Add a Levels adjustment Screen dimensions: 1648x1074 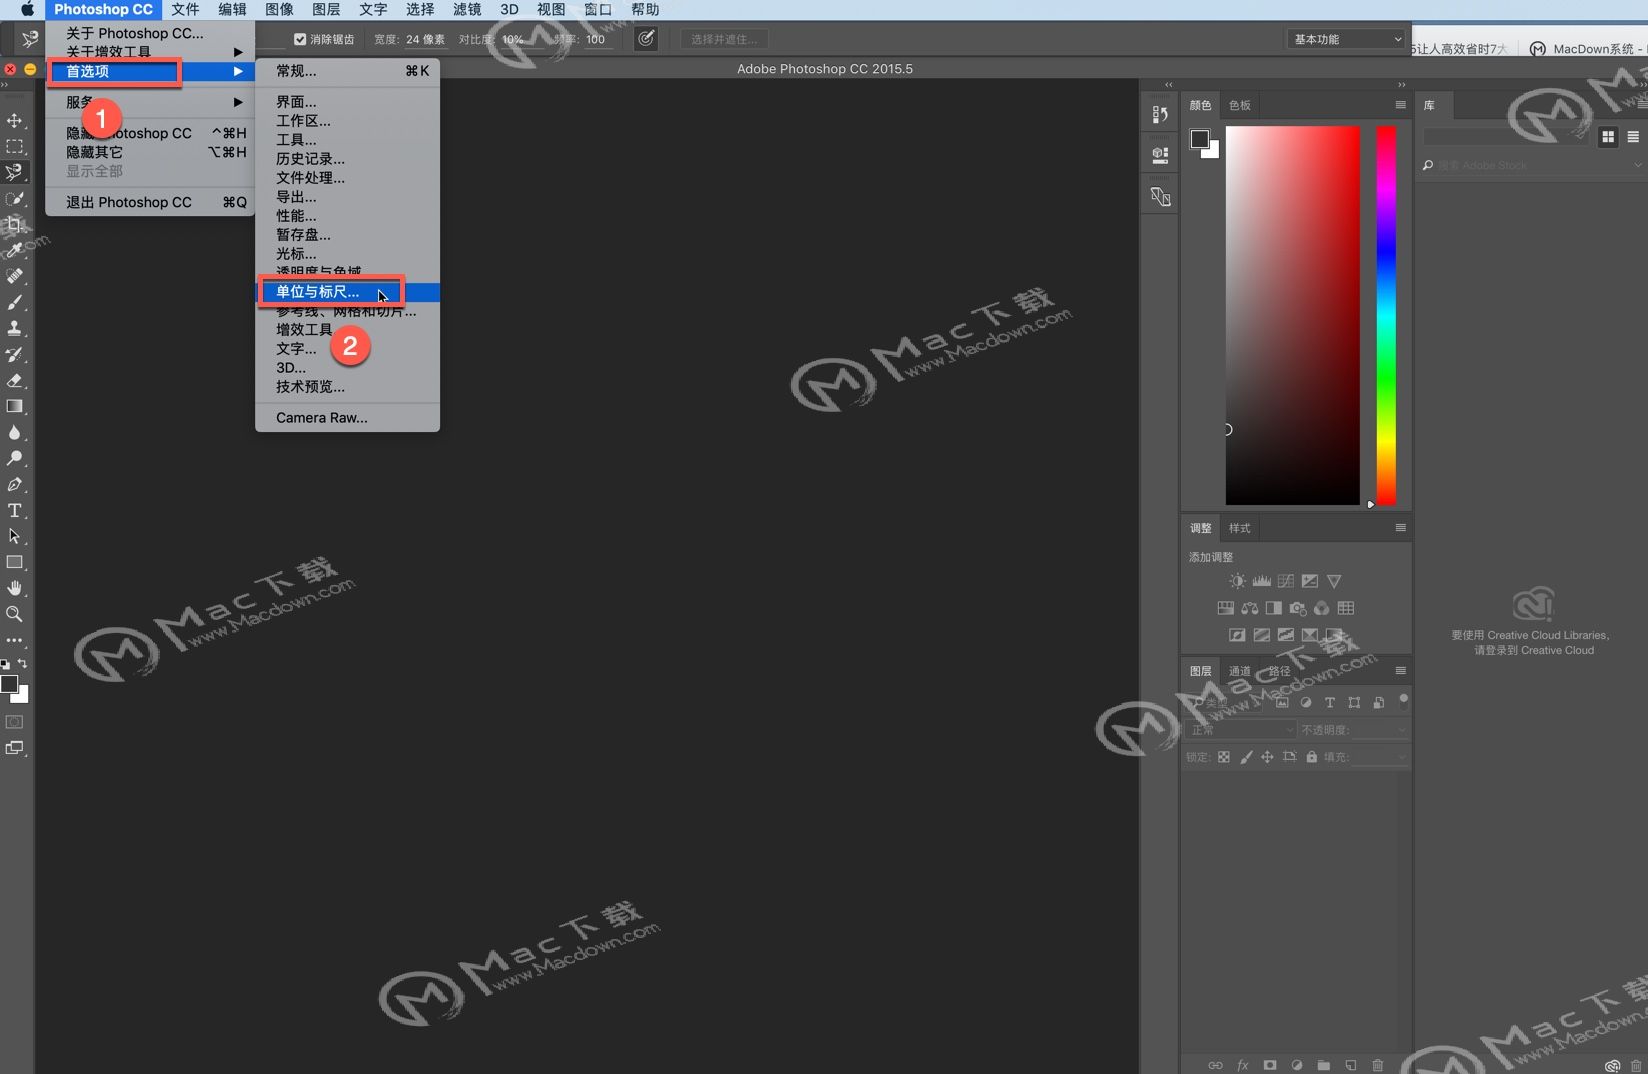point(1262,581)
